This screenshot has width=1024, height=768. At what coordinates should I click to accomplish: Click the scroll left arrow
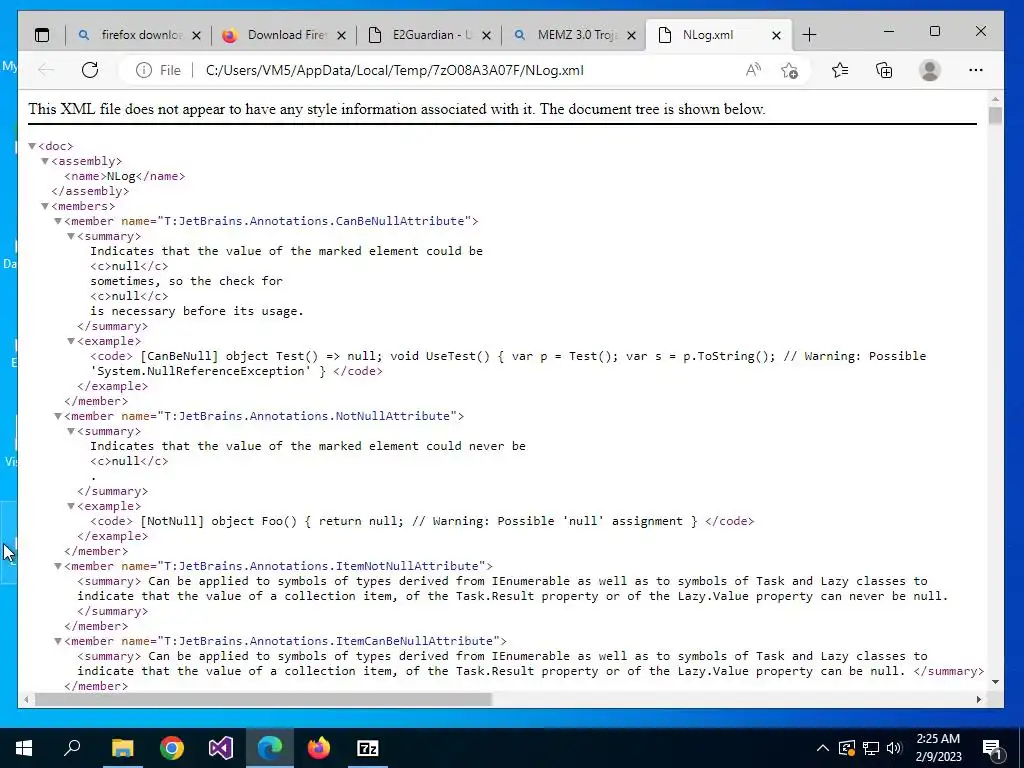click(26, 699)
